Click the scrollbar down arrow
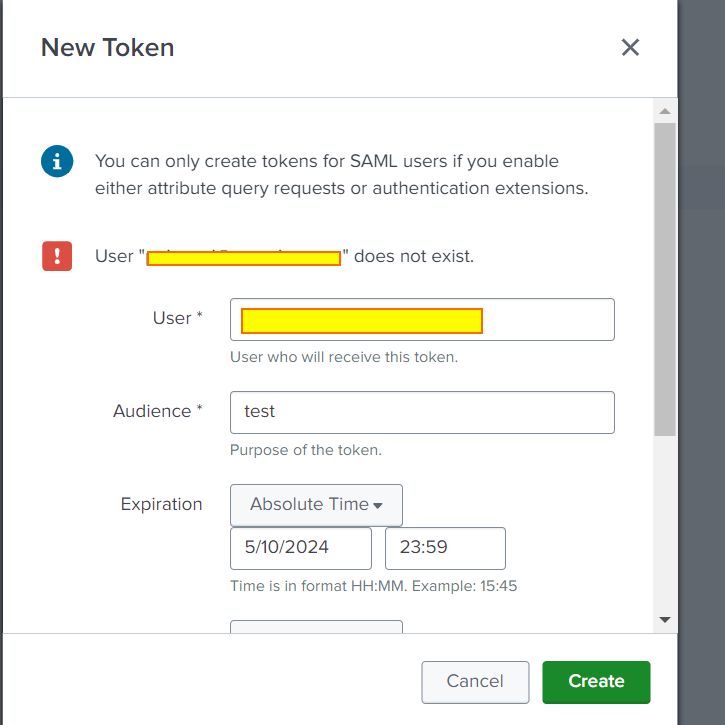The width and height of the screenshot is (725, 725). (664, 620)
